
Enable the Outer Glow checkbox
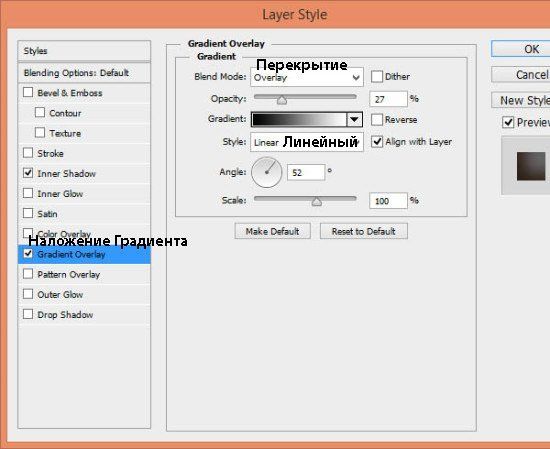28,294
